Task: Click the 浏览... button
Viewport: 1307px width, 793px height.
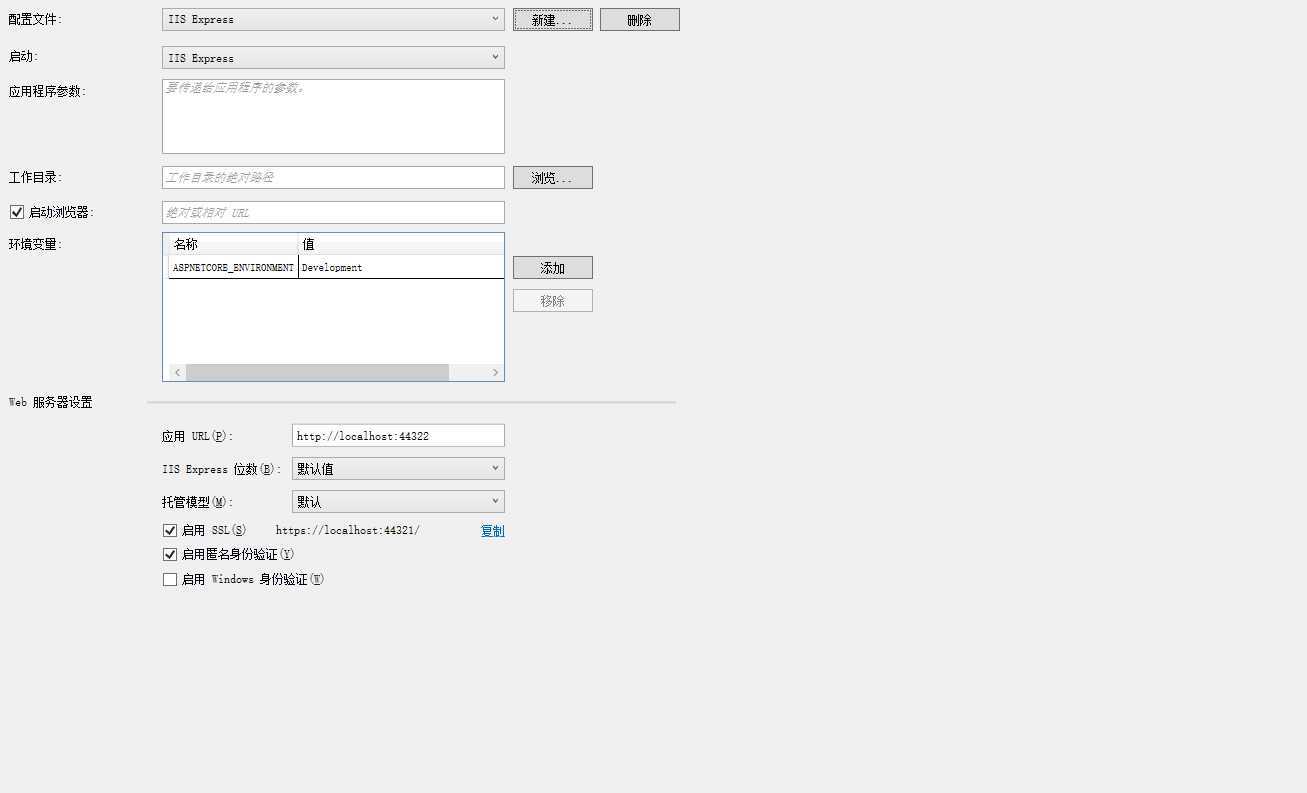Action: [553, 178]
